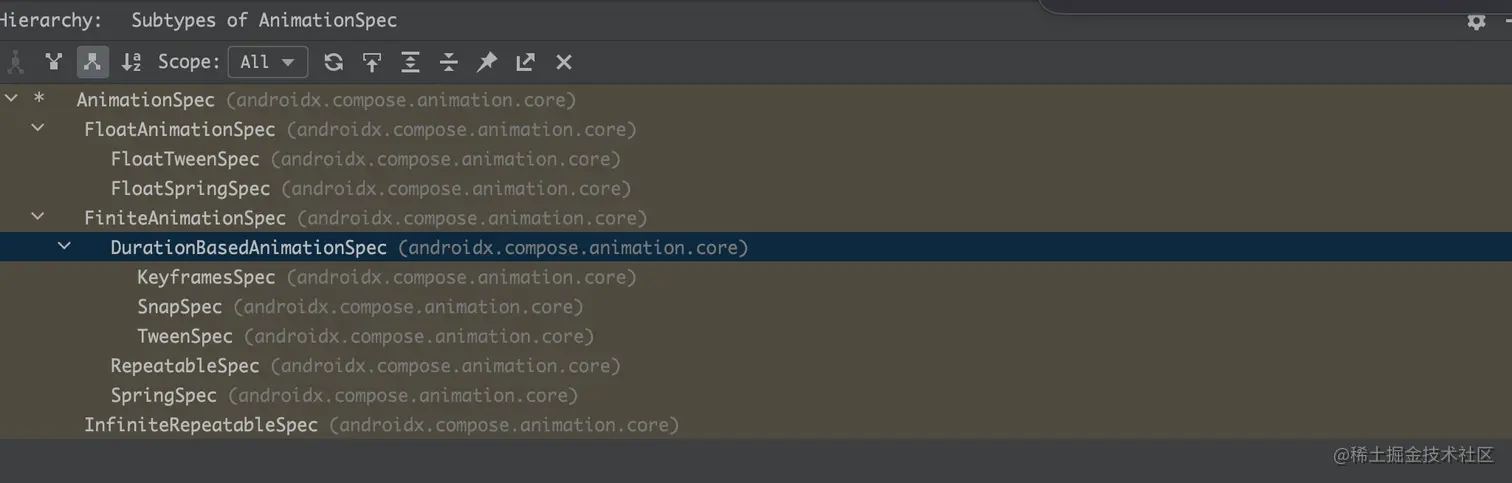Collapse the DurationBasedAnimationSpec node
This screenshot has width=1512, height=483.
(x=65, y=246)
